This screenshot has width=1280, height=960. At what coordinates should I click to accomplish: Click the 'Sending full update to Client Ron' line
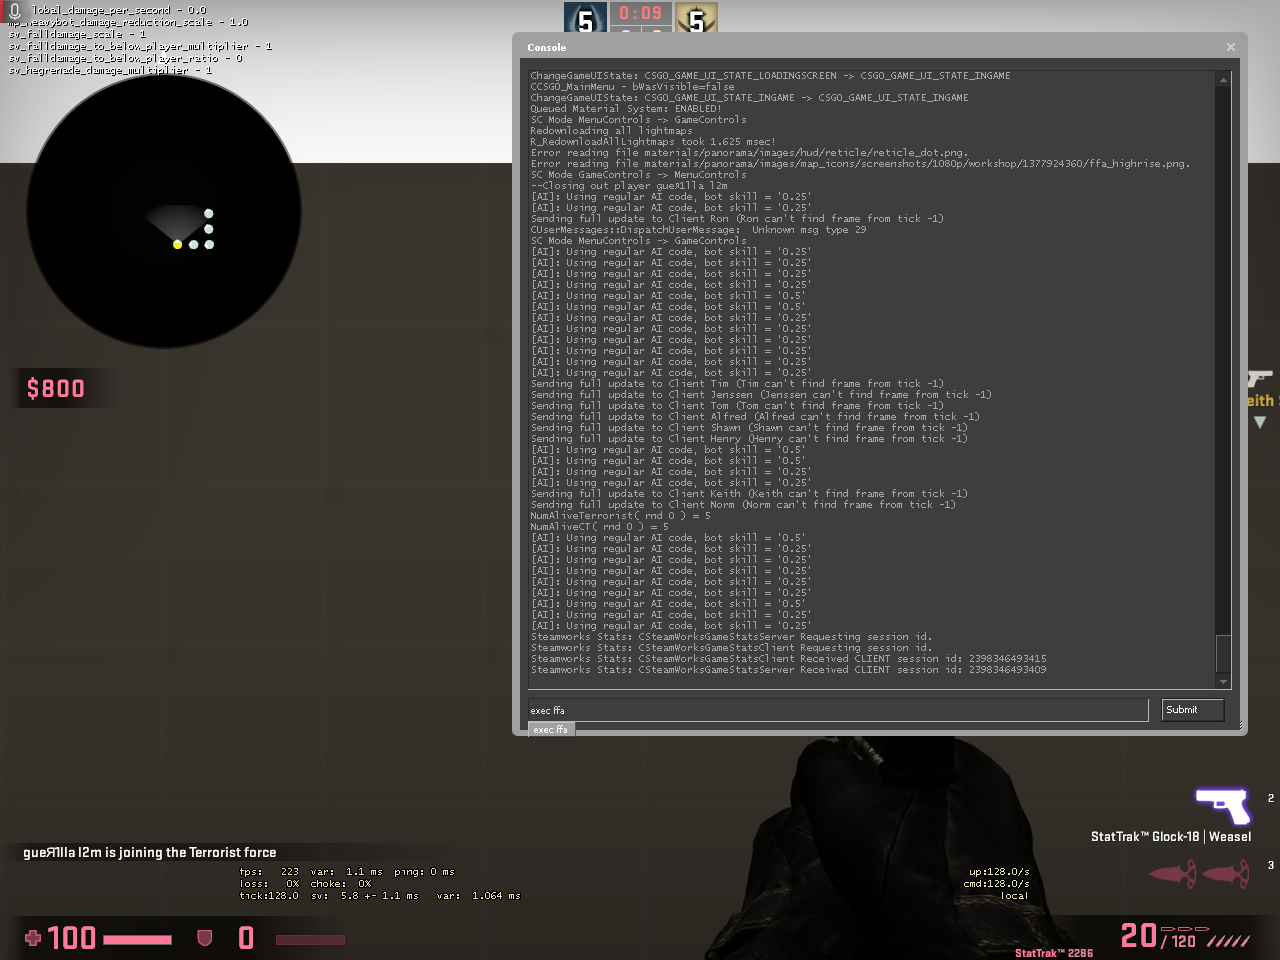737,219
